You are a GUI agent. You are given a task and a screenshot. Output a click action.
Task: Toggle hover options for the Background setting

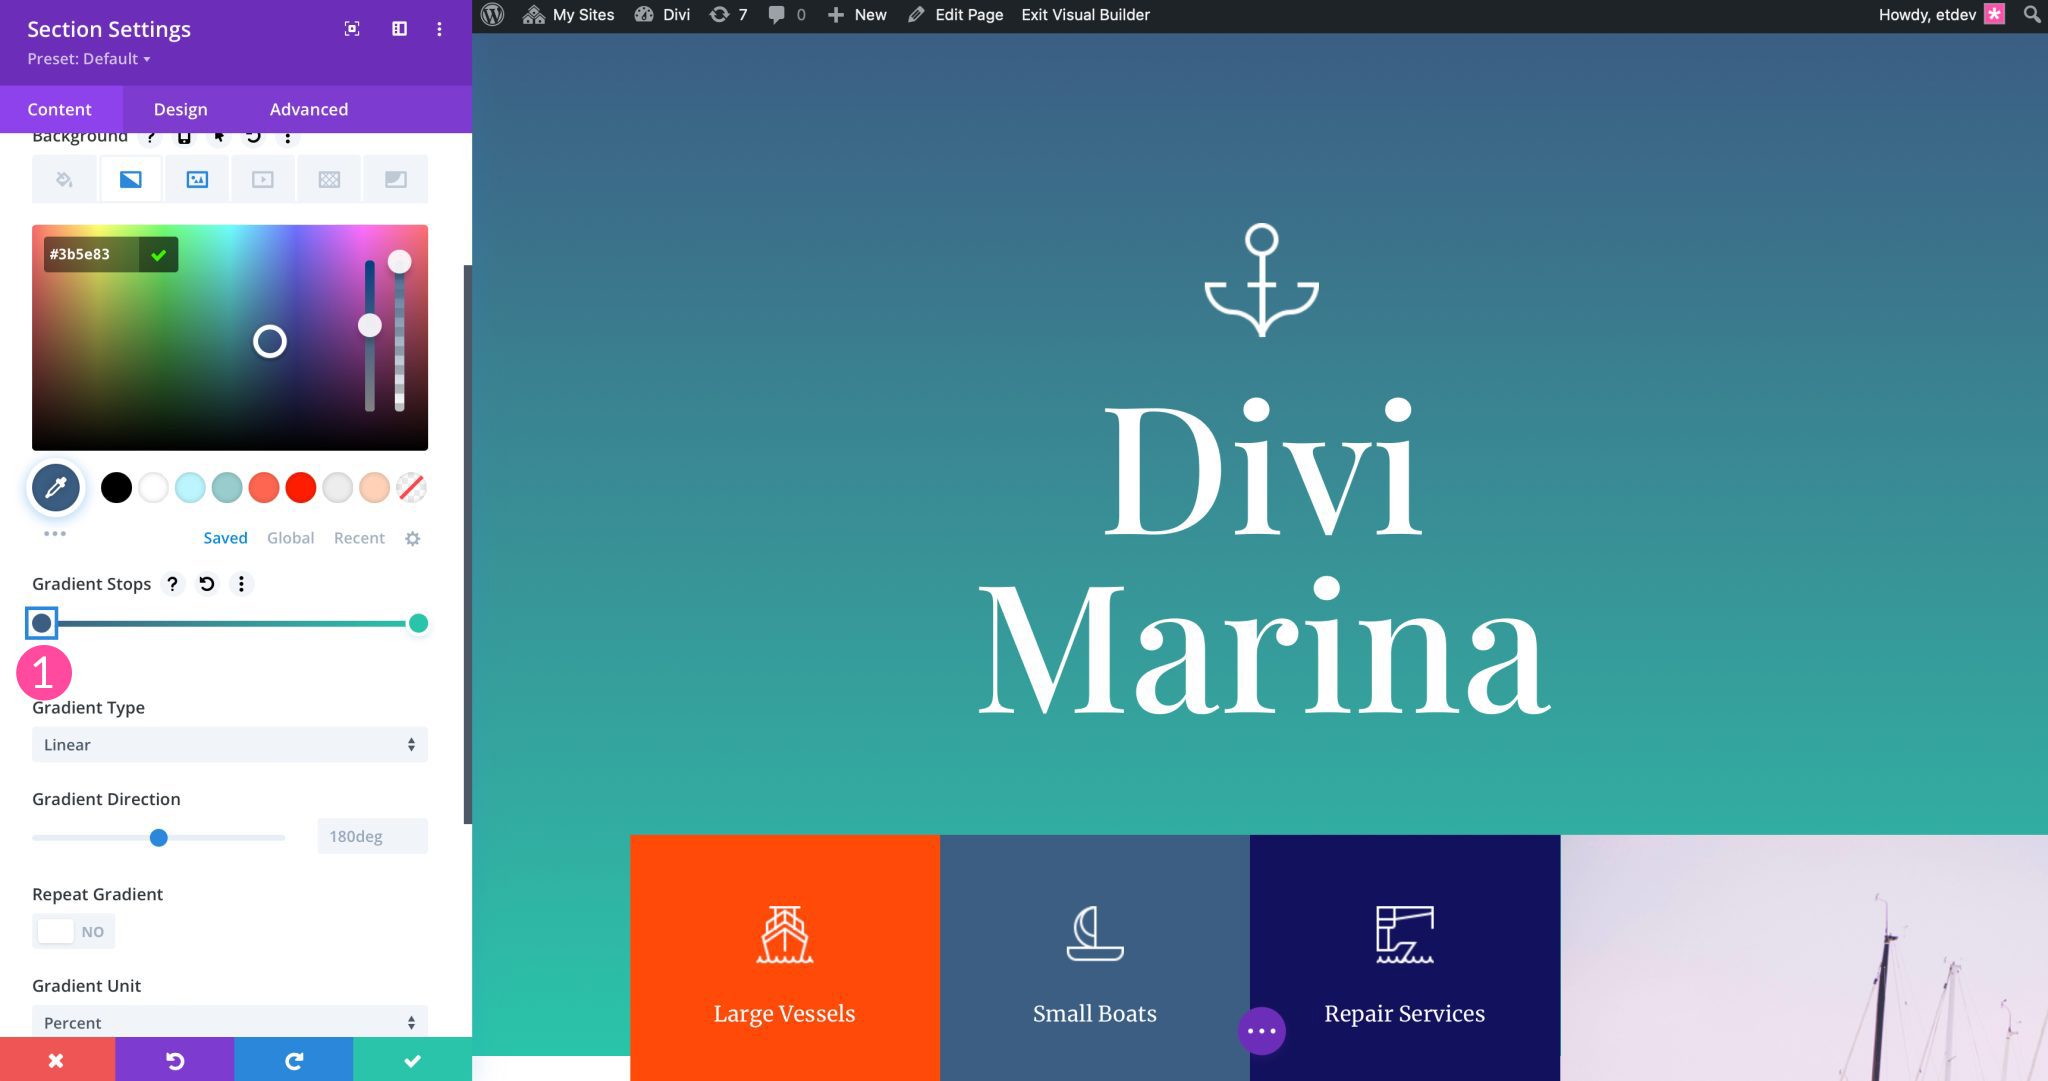[219, 137]
